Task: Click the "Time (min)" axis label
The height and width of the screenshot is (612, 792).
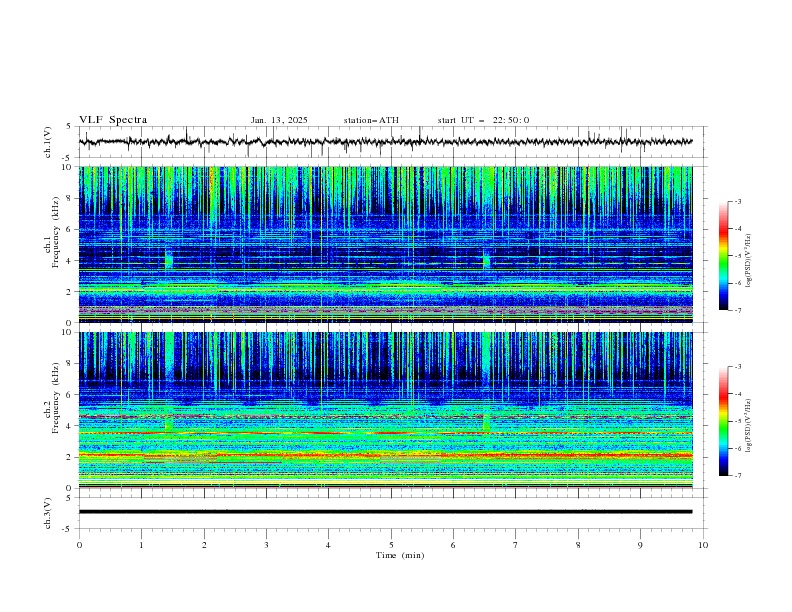Action: click(400, 555)
